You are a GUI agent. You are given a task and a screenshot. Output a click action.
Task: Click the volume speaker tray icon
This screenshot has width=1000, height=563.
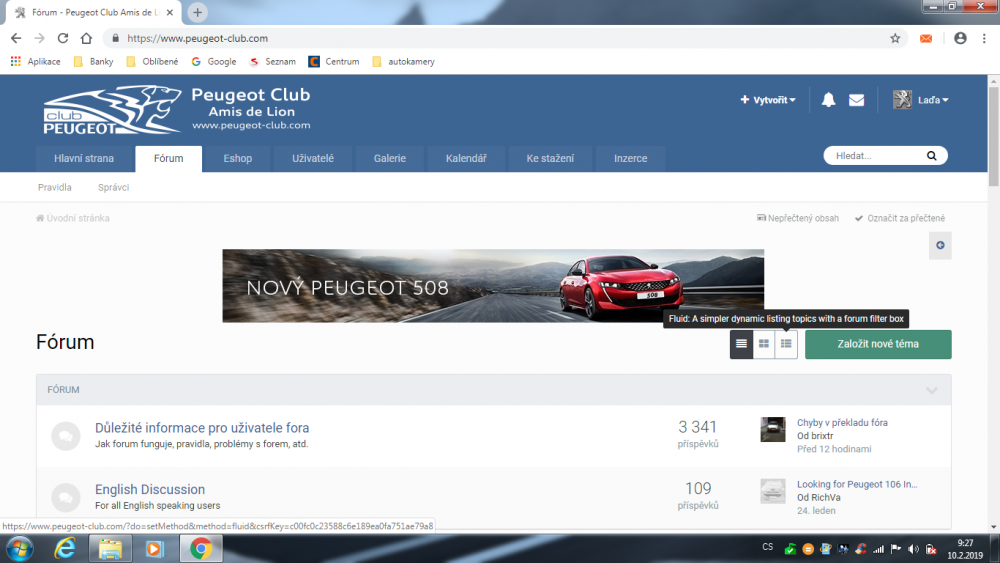tap(913, 549)
